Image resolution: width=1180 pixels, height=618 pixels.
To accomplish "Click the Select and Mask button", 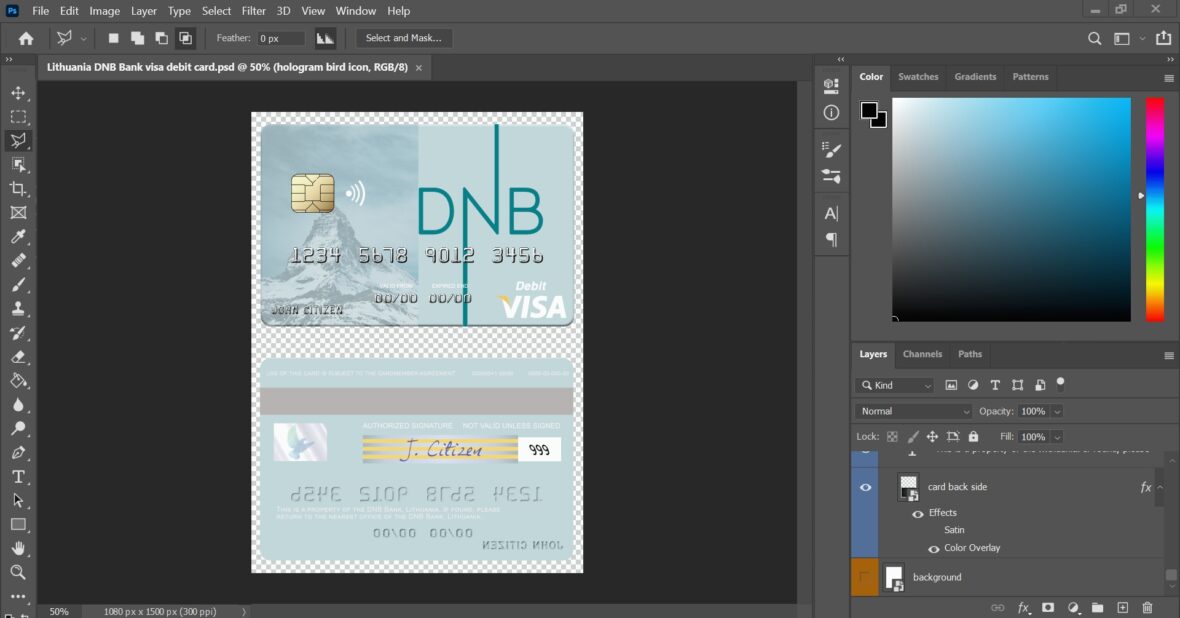I will pos(404,38).
